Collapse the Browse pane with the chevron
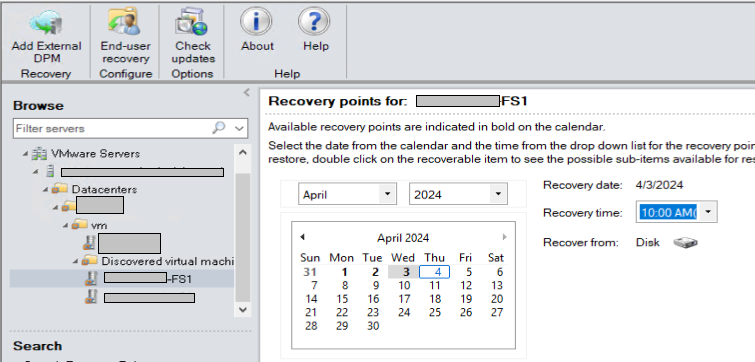Screen dimensions: 755x362 247,92
